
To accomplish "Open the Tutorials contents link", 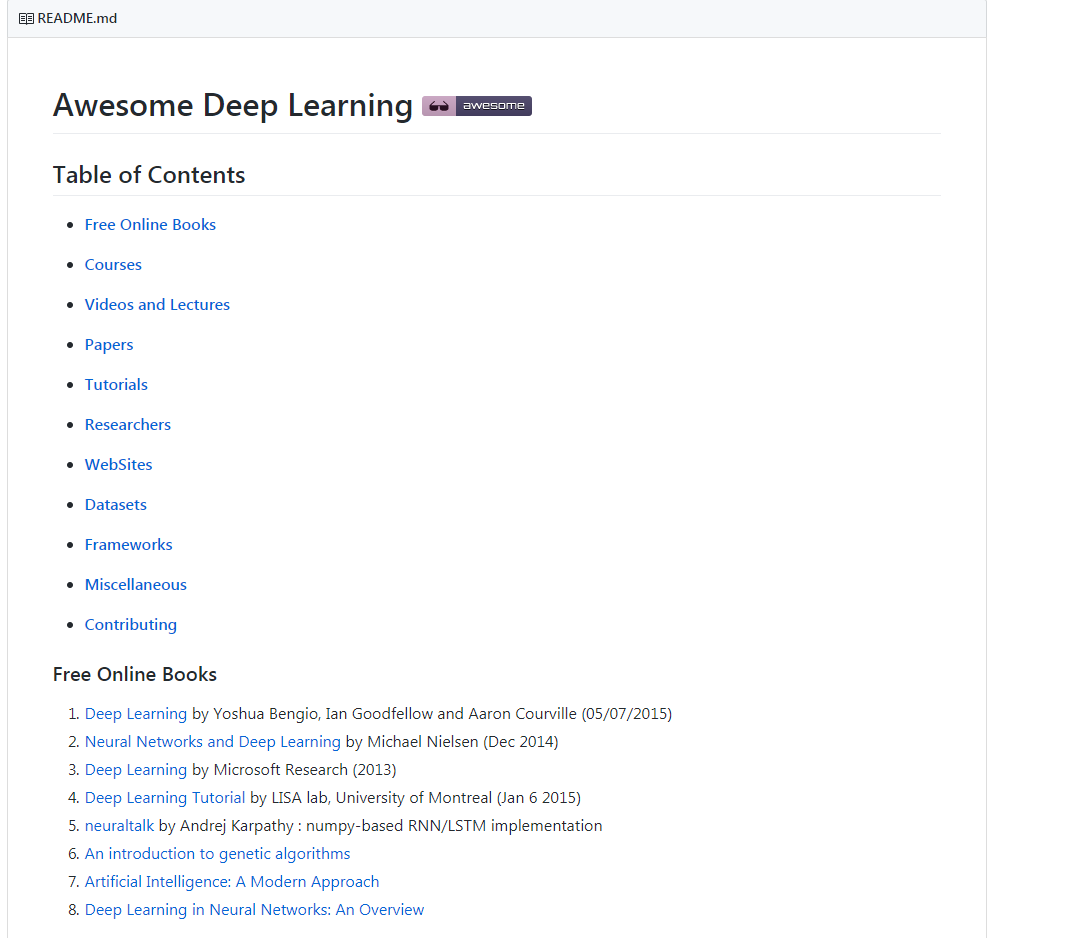I will click(x=116, y=385).
